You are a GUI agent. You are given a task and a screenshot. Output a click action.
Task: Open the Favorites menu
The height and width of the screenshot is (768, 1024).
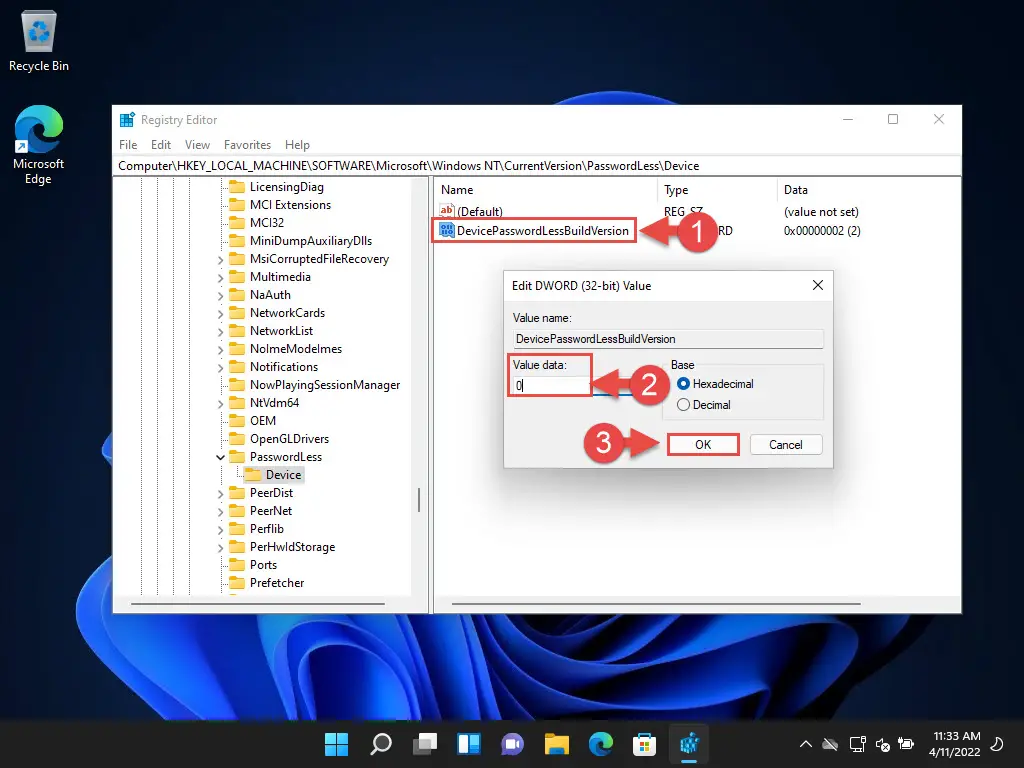[247, 144]
